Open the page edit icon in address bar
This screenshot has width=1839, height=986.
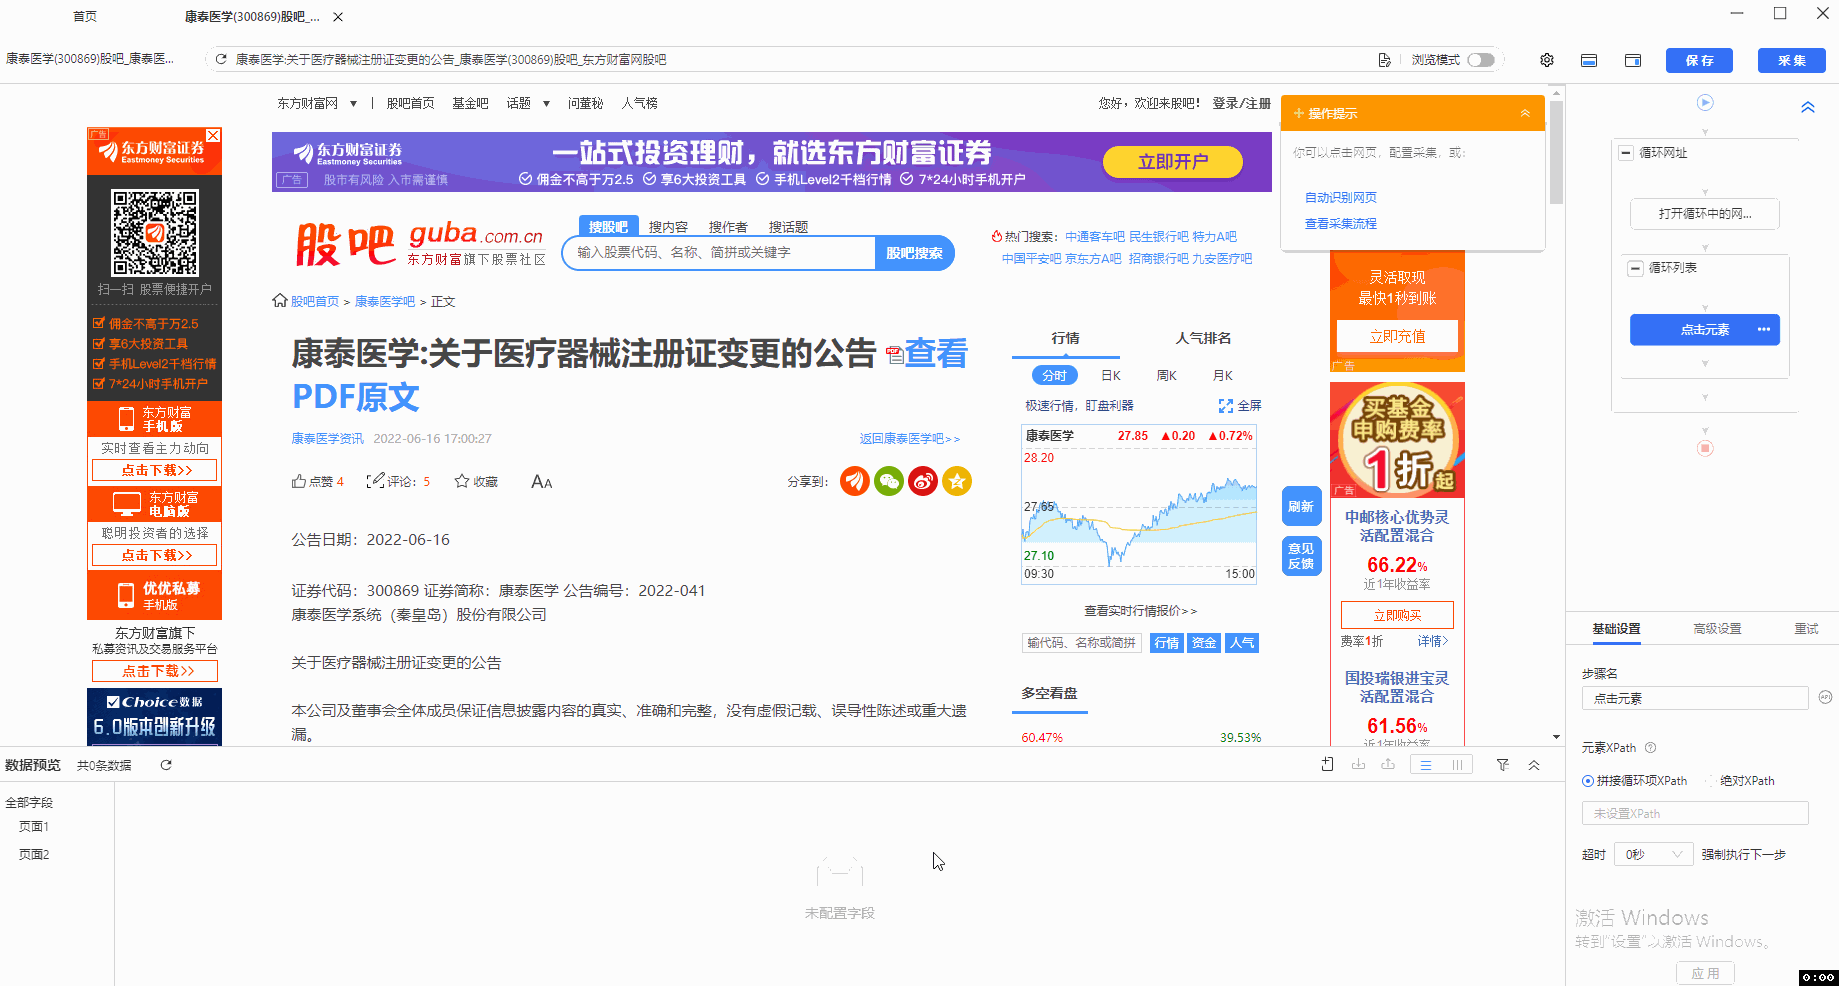[x=1384, y=60]
